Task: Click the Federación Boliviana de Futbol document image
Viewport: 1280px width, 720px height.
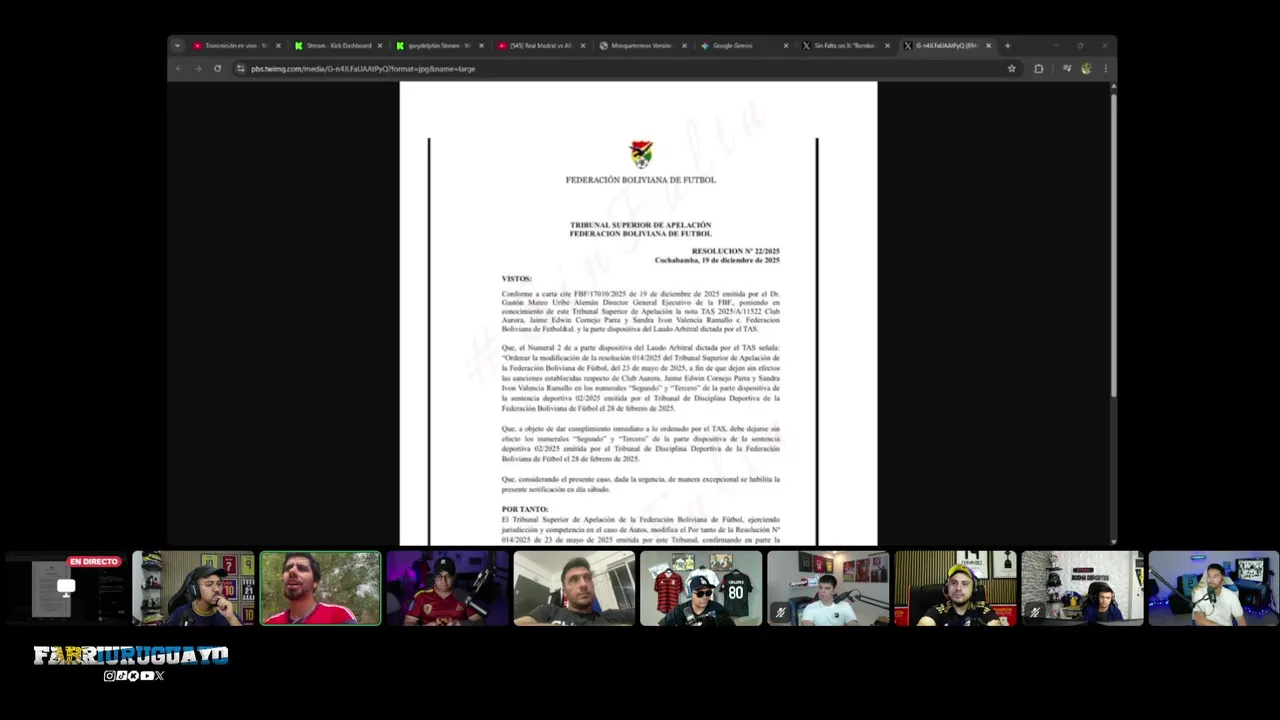Action: click(x=638, y=314)
